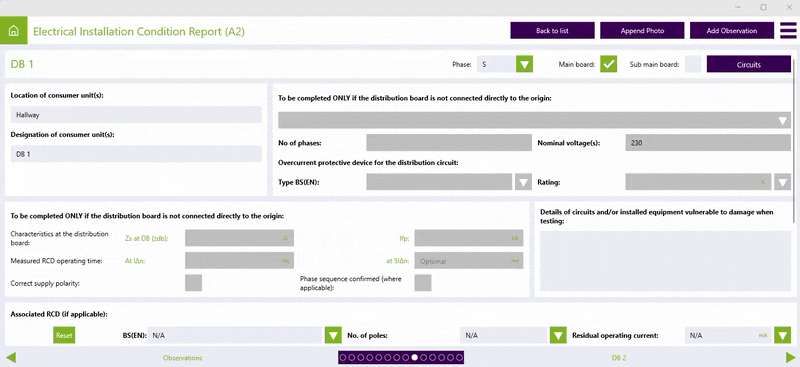Select the last page indicator dot
Viewport: 800px width, 367px height.
[x=459, y=357]
